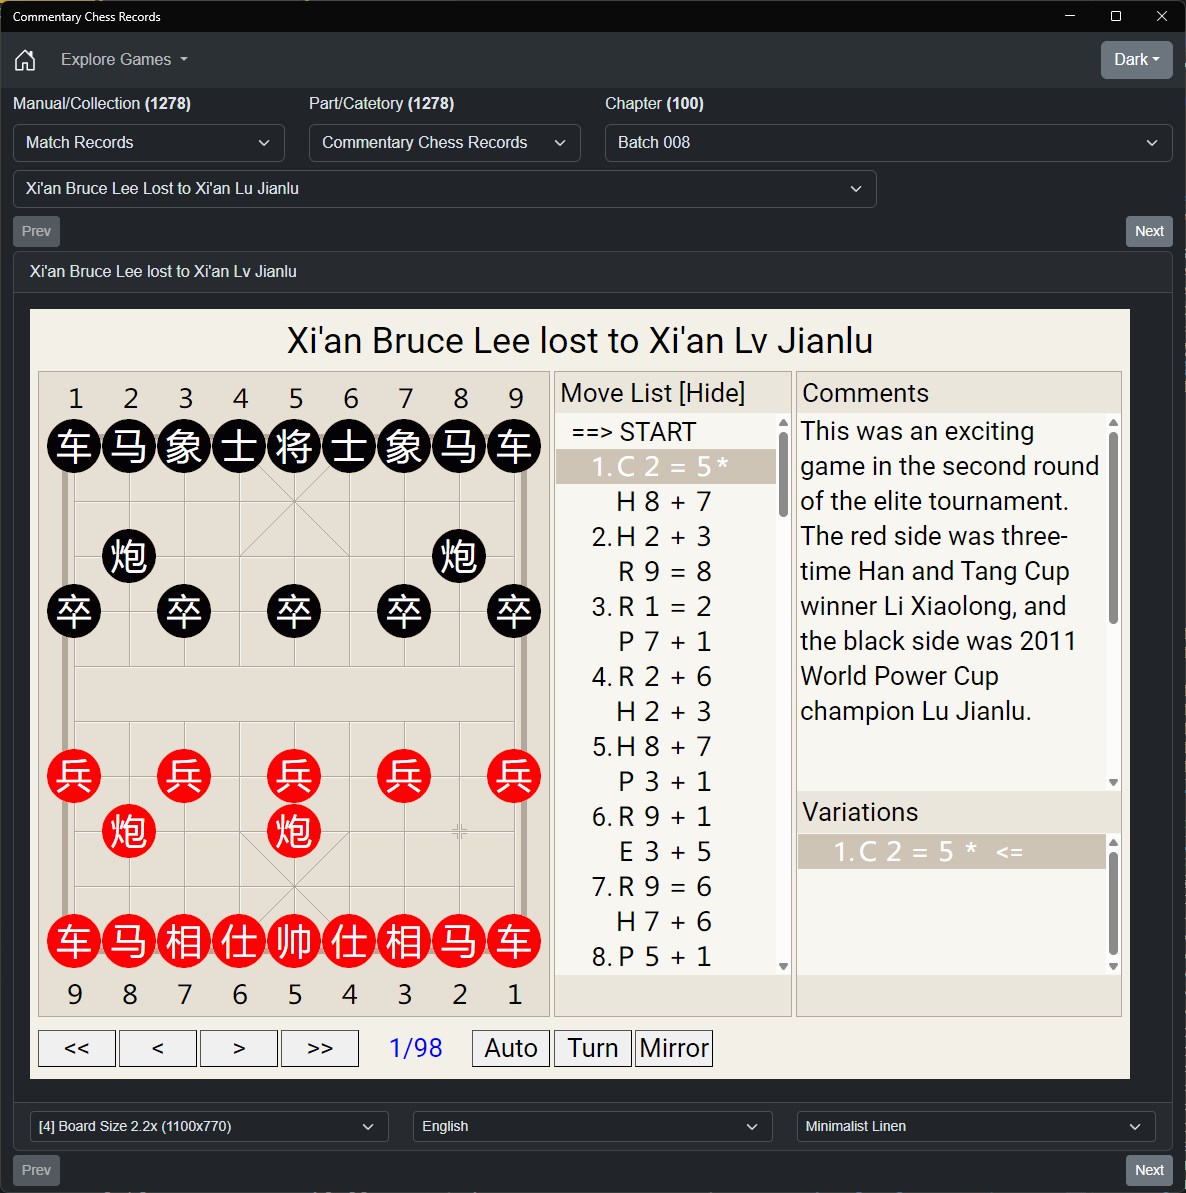Click the black cannon 炮 on file 8

[459, 556]
